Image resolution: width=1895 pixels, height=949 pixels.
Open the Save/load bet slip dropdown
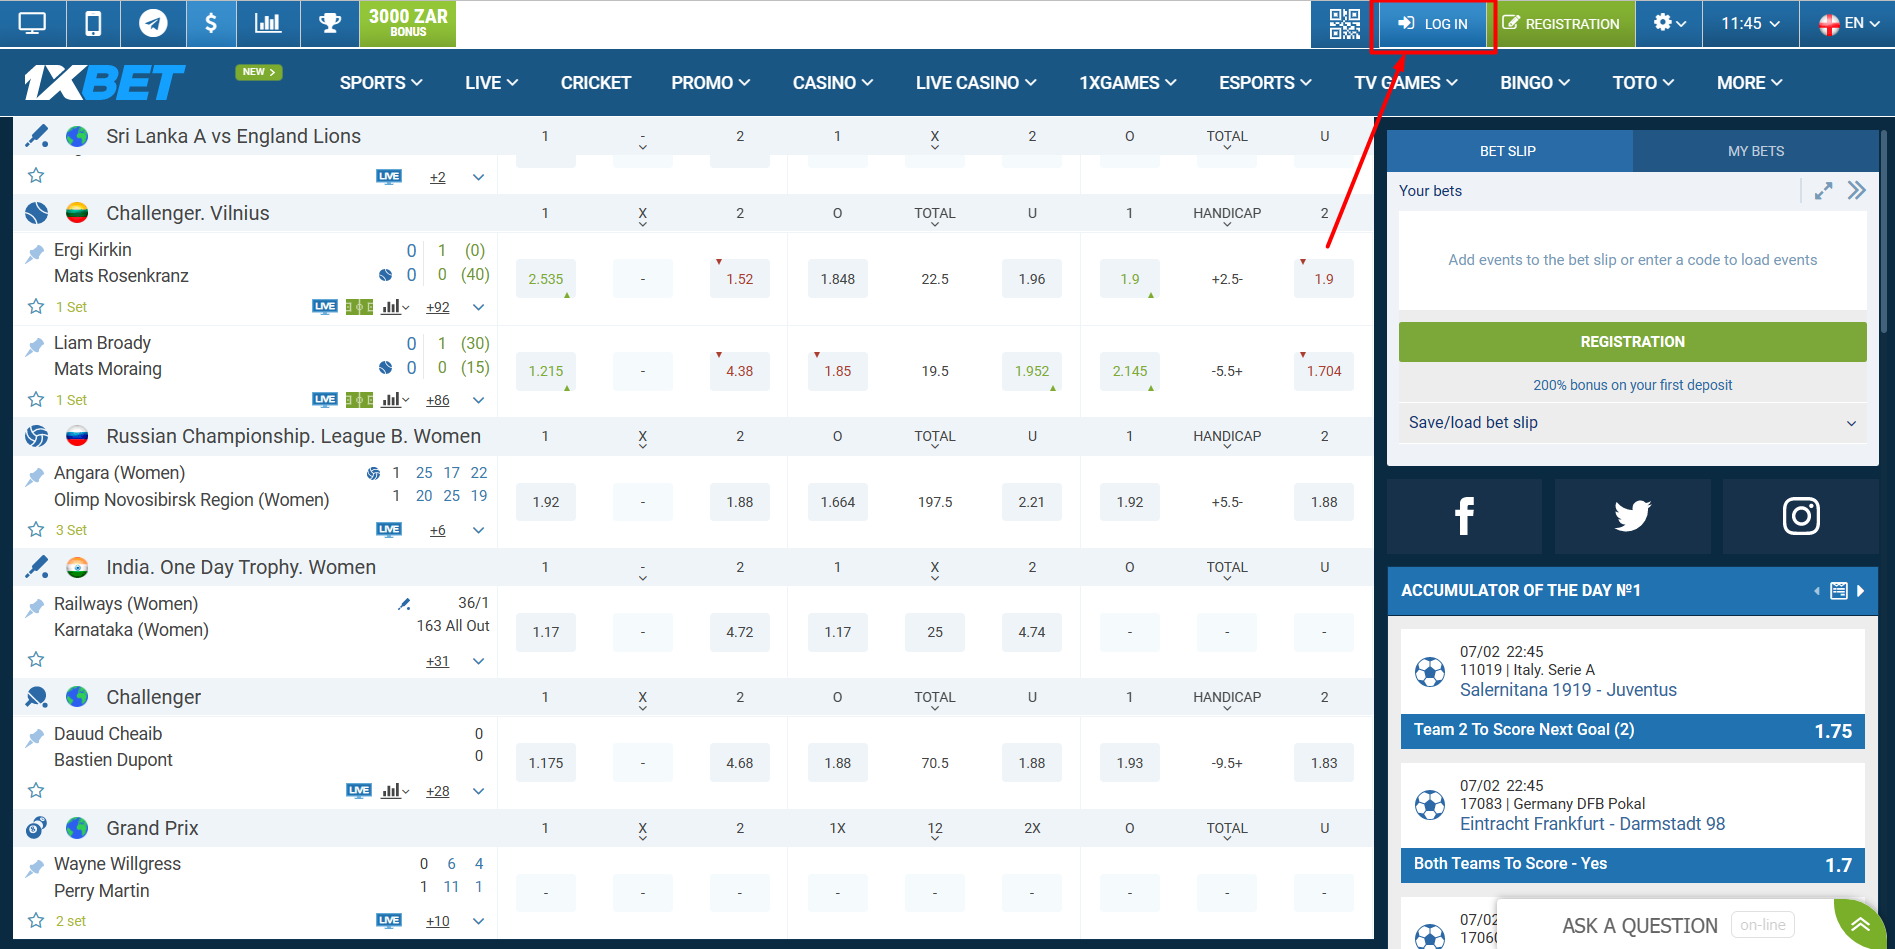1632,422
